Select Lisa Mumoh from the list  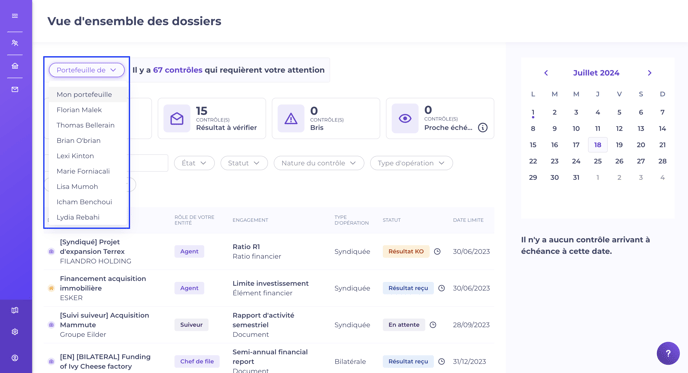[x=87, y=186]
